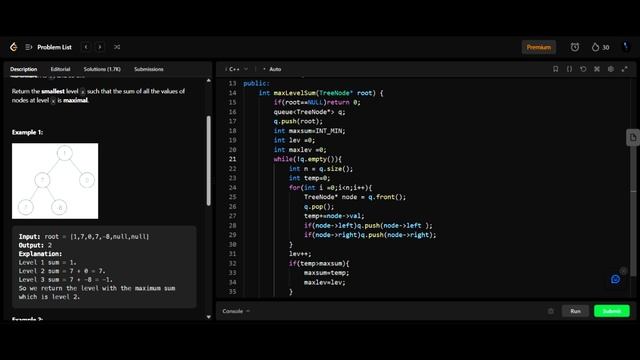Click the Example 1 tree diagram image
Screen dimensions: 640x360
(x=55, y=181)
